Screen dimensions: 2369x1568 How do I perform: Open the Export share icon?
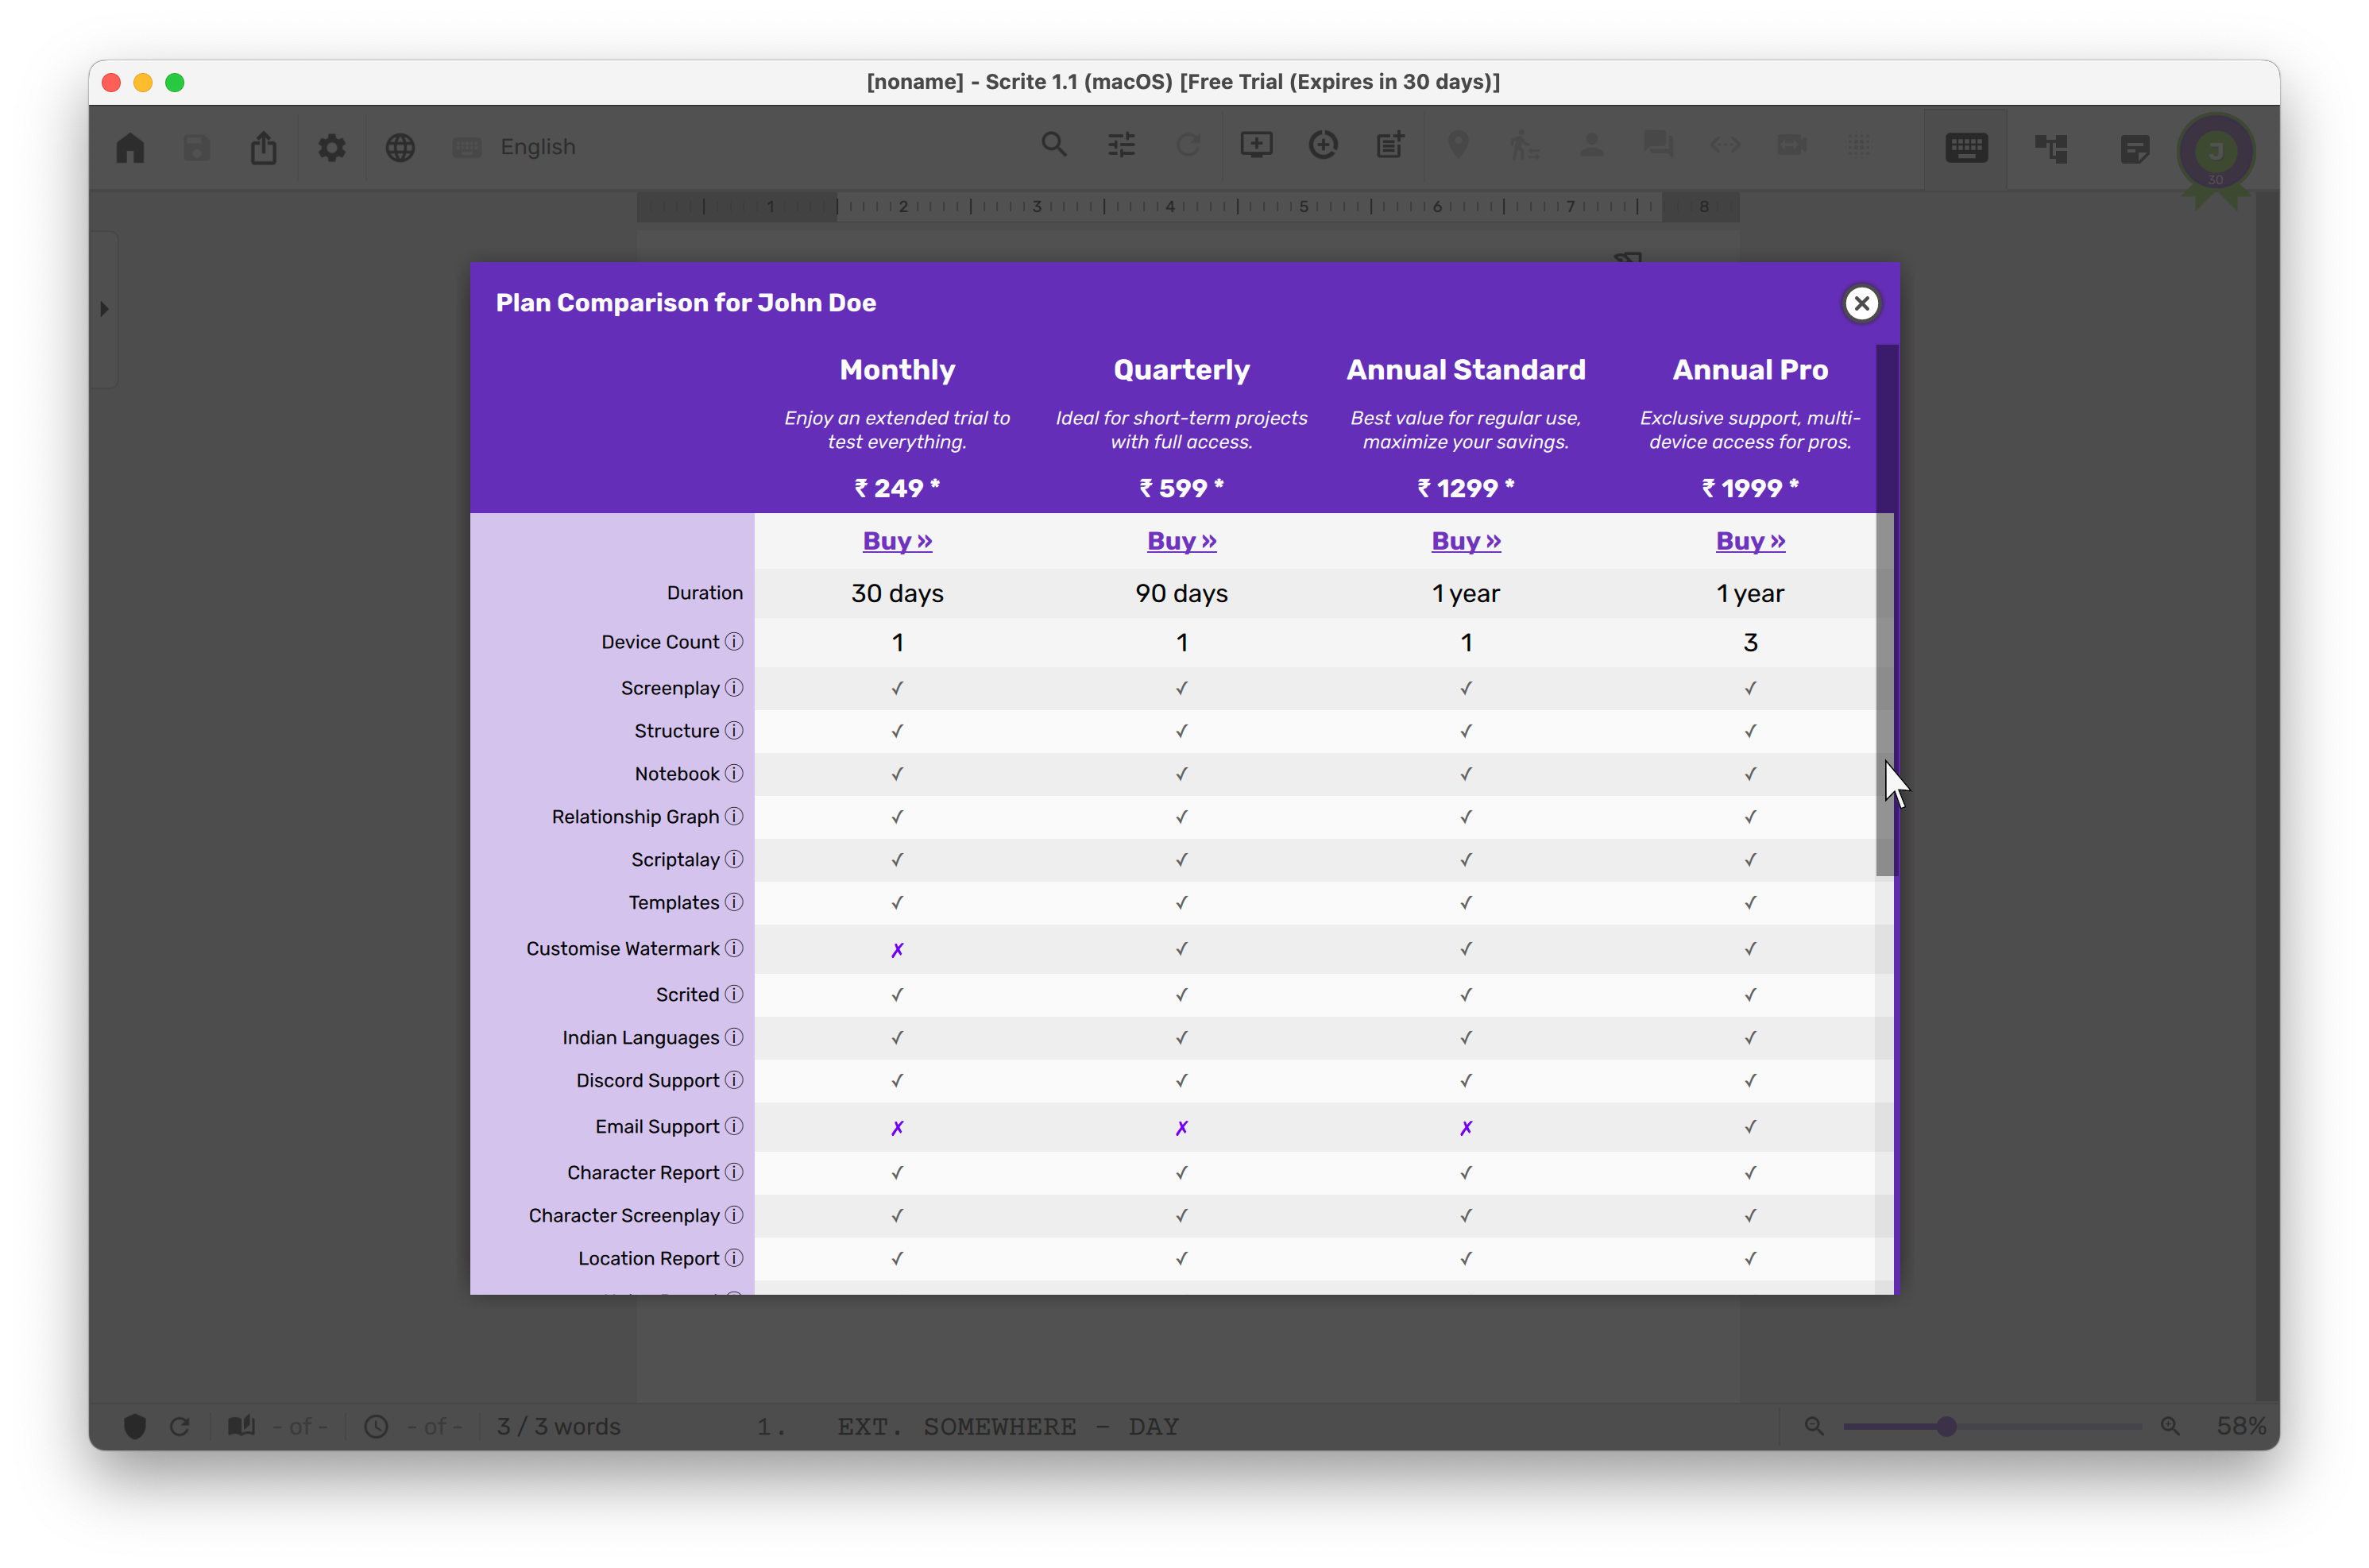[263, 147]
